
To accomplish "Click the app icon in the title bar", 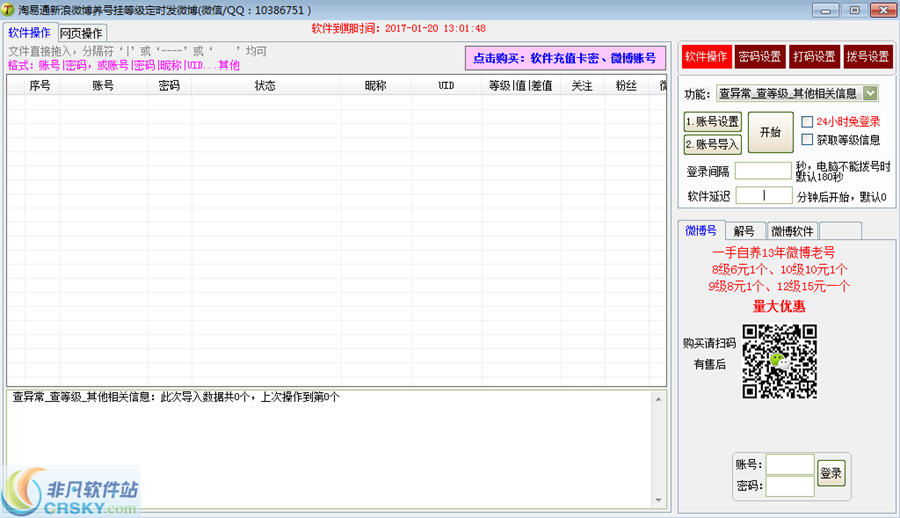I will [8, 10].
